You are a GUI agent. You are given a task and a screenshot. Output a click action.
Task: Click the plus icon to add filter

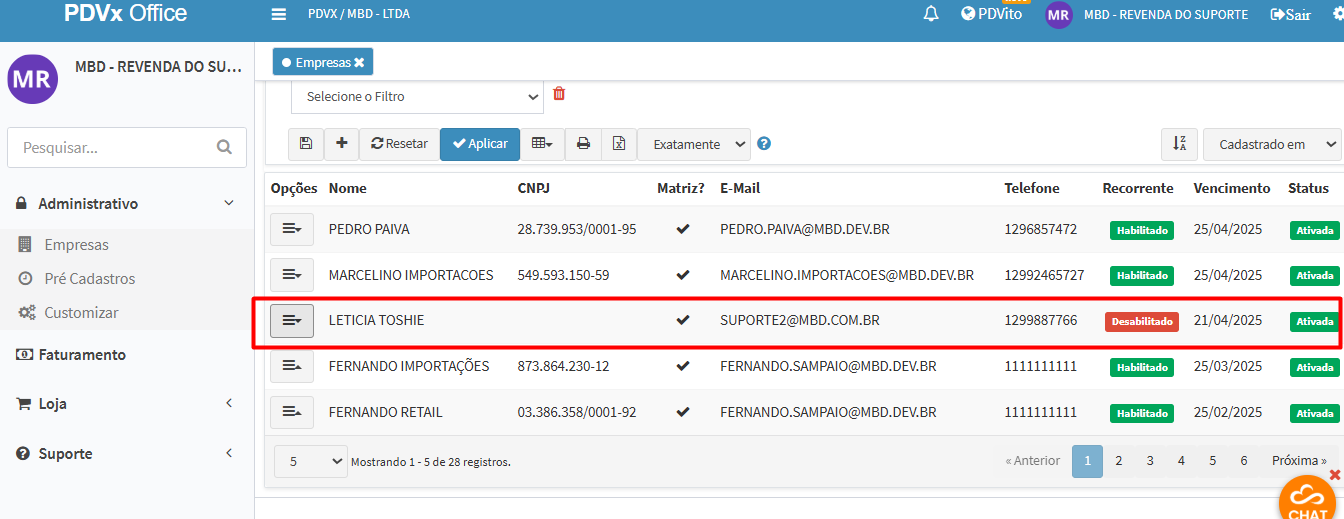[341, 144]
